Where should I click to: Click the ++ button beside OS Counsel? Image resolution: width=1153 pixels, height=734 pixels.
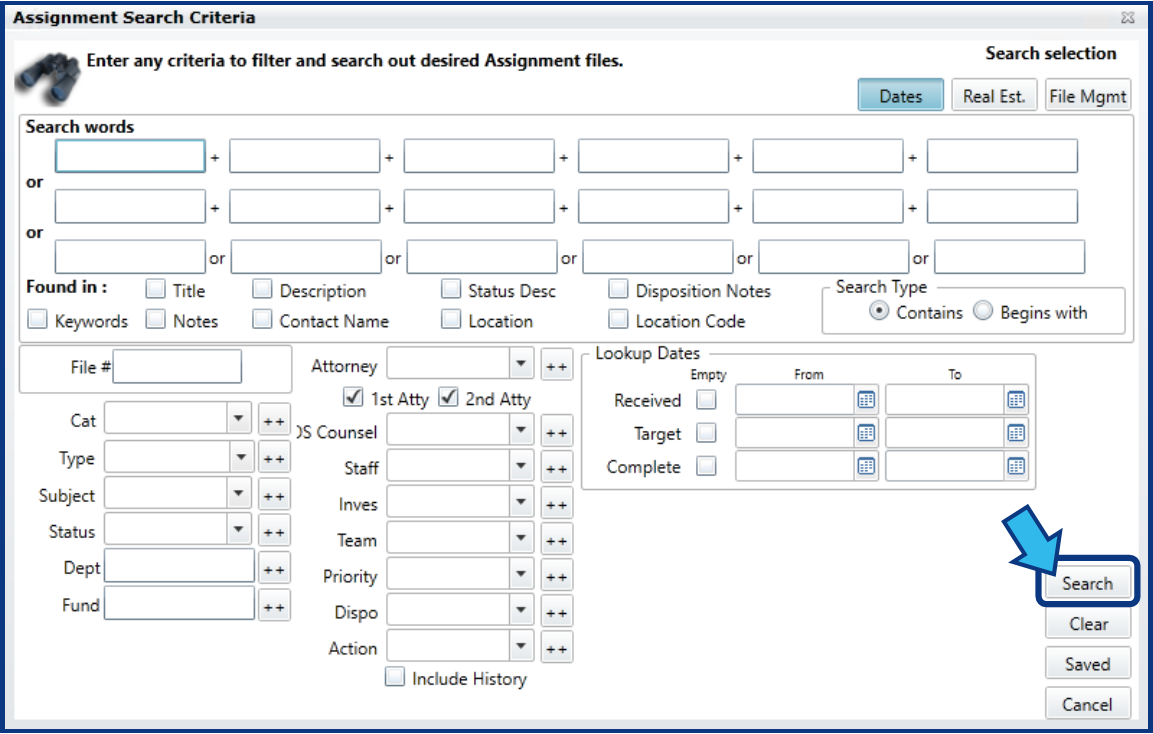[557, 432]
